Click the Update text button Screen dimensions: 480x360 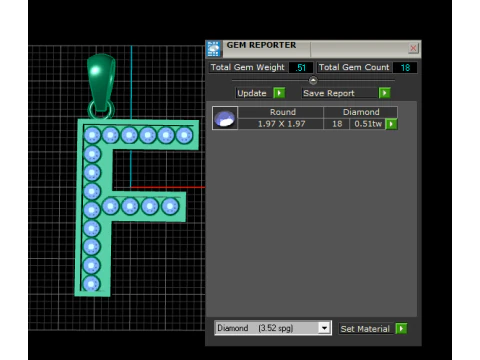[x=252, y=93]
